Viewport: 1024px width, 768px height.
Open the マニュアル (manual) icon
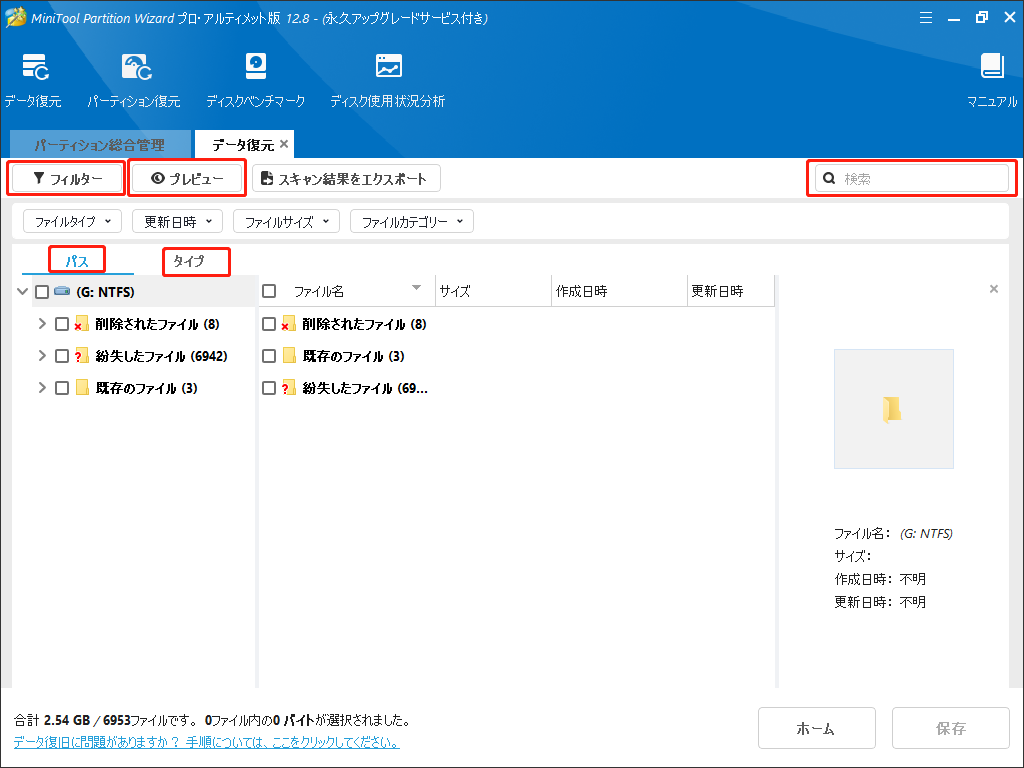point(990,80)
